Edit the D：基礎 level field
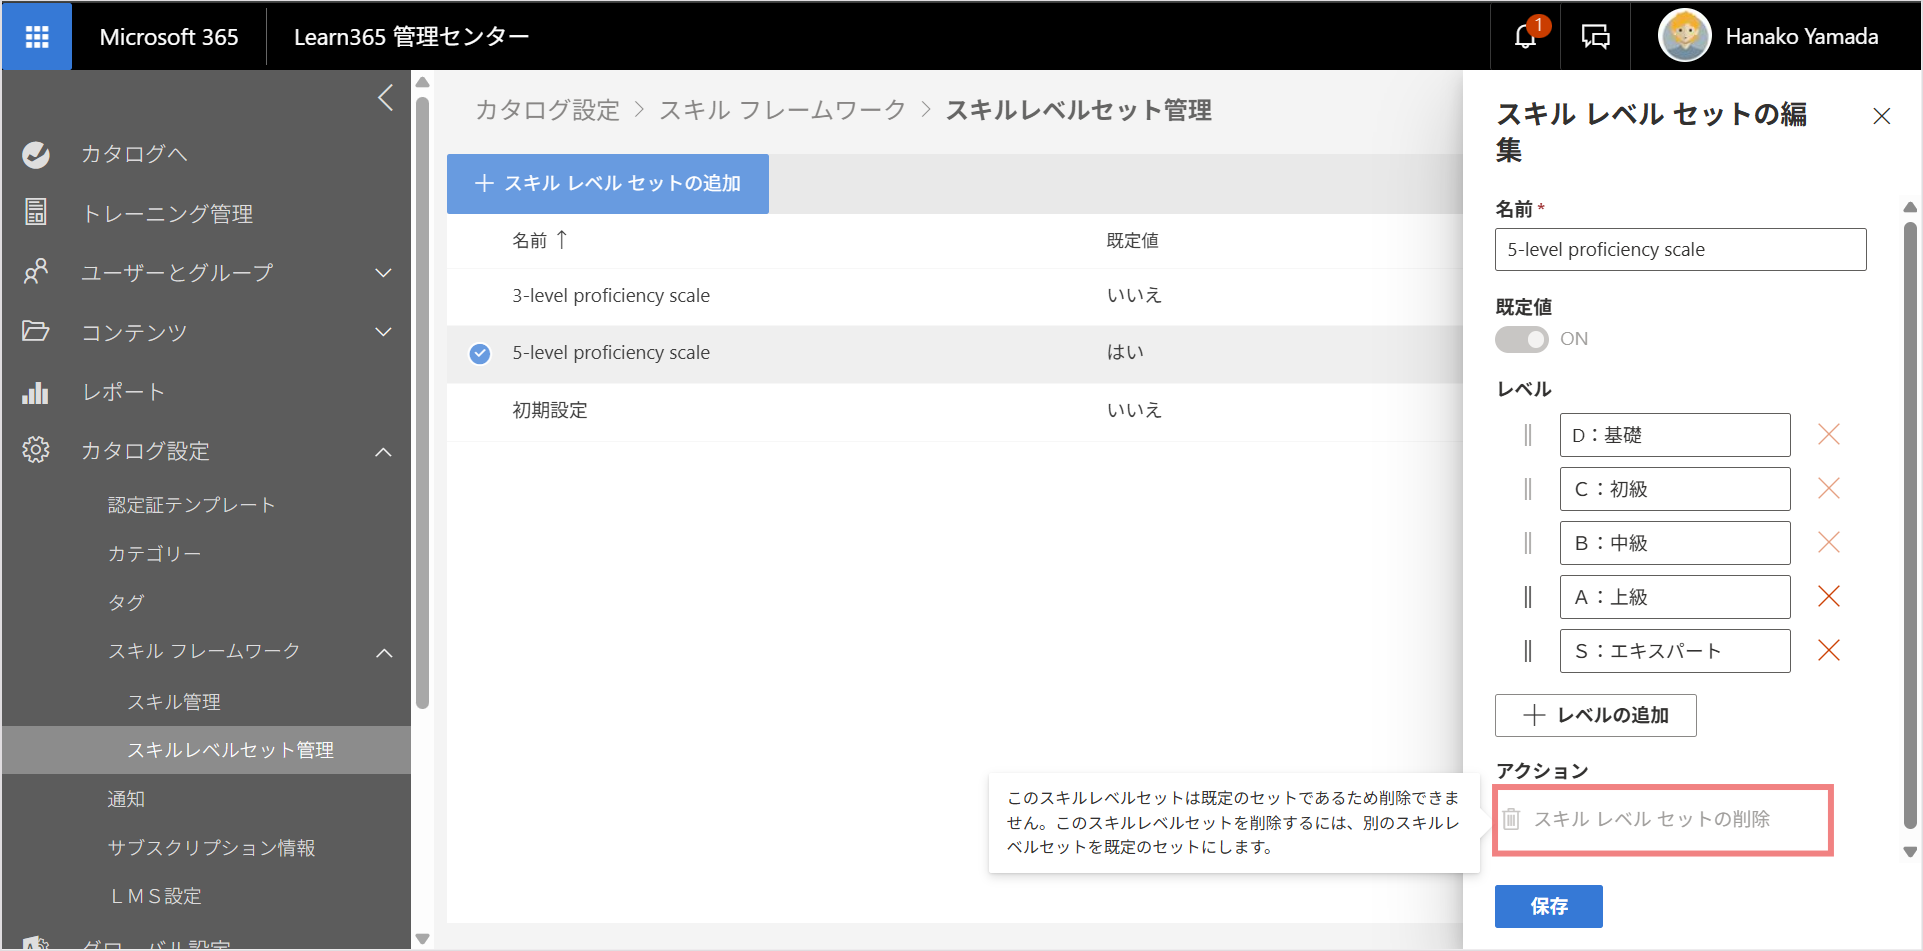Screen dimensions: 1923x951 1675,435
